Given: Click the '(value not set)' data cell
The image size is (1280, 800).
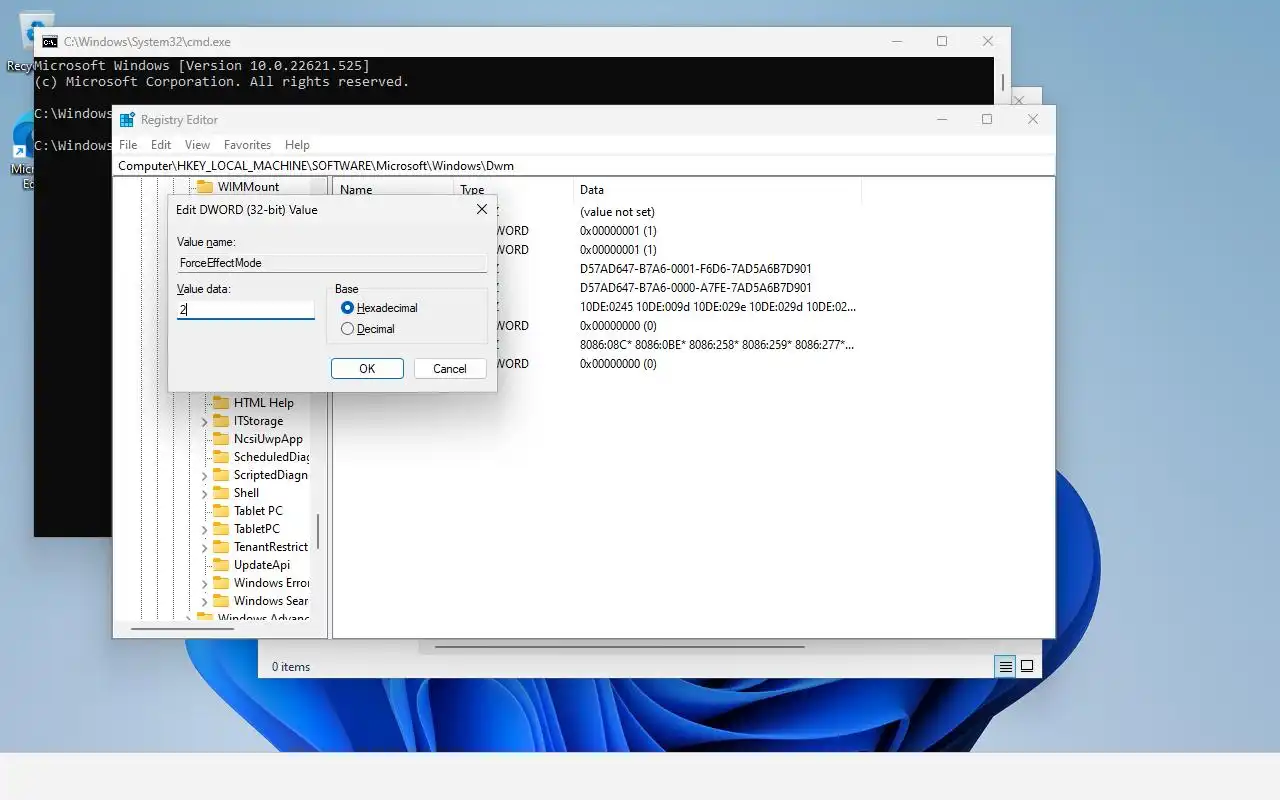Looking at the screenshot, I should tap(617, 212).
